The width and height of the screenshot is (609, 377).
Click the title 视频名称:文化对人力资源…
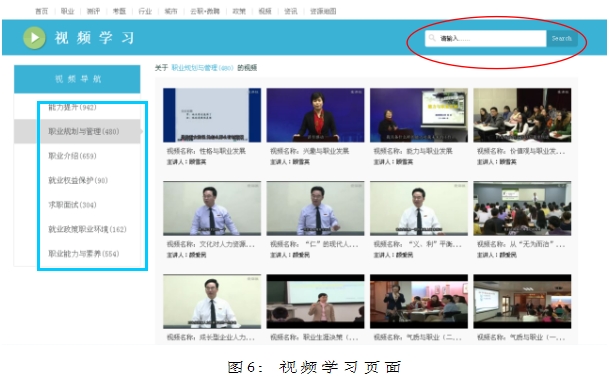click(x=211, y=244)
